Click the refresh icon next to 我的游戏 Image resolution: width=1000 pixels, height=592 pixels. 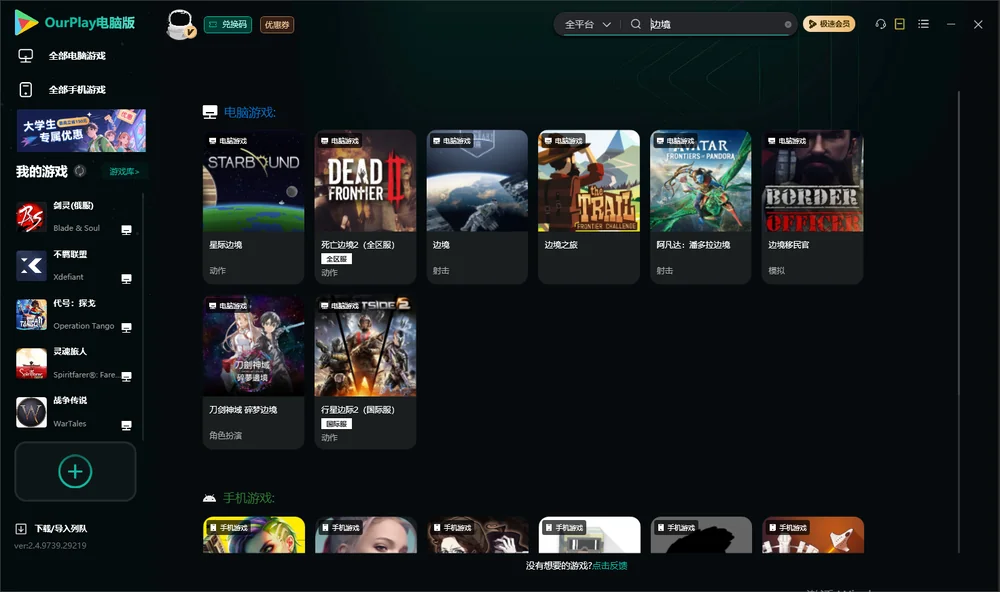(80, 171)
